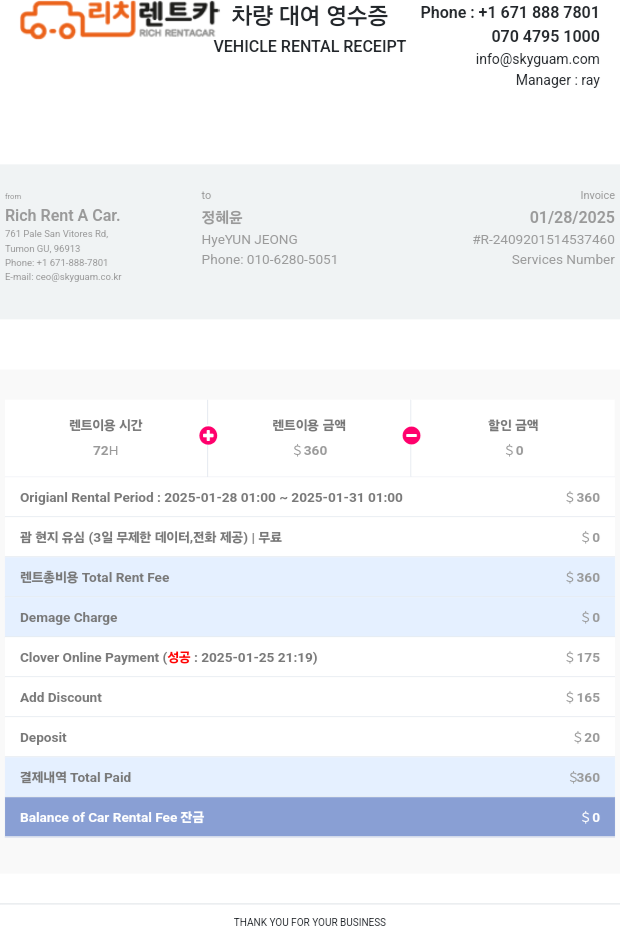This screenshot has height=930, width=620.
Task: Click the Total Rent Fee row
Action: point(310,578)
